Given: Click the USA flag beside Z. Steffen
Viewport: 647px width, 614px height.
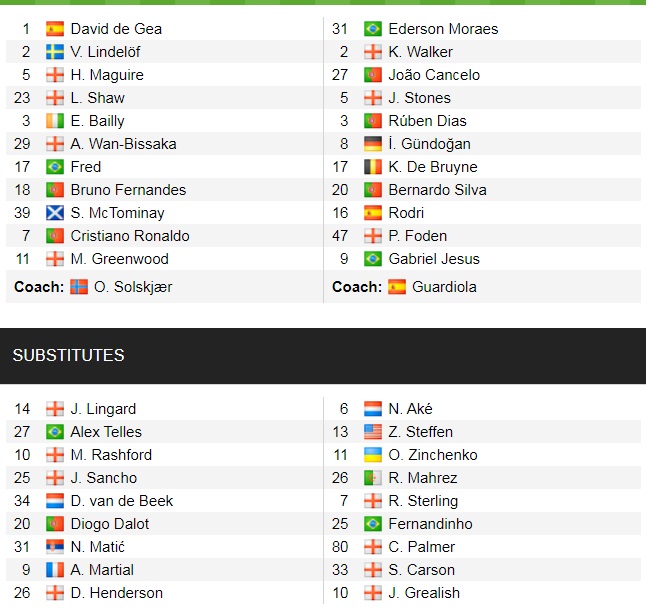Looking at the screenshot, I should (x=373, y=432).
